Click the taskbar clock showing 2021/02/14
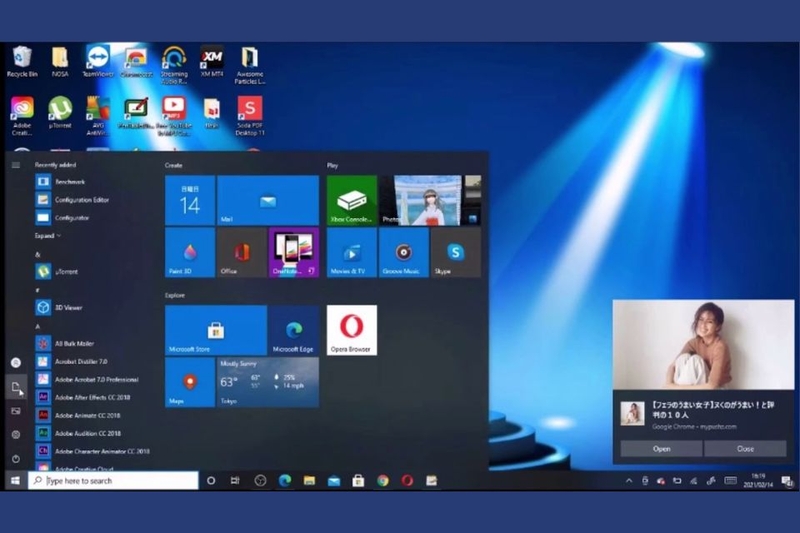This screenshot has height=533, width=800. tap(758, 480)
